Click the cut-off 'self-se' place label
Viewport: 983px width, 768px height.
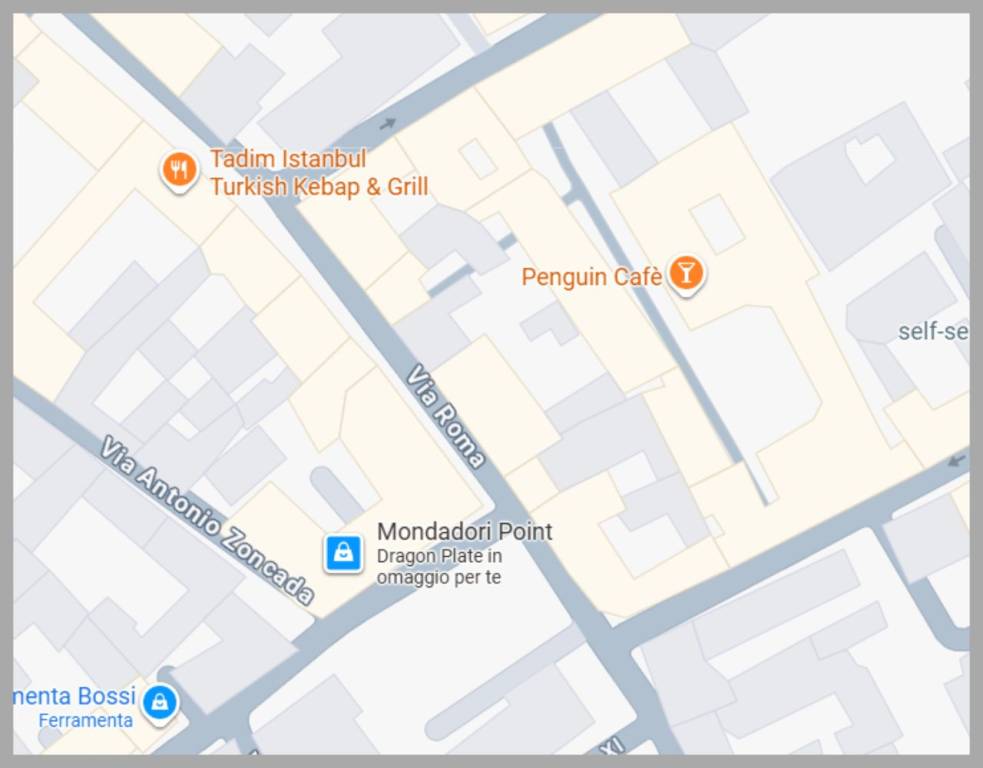click(x=933, y=331)
